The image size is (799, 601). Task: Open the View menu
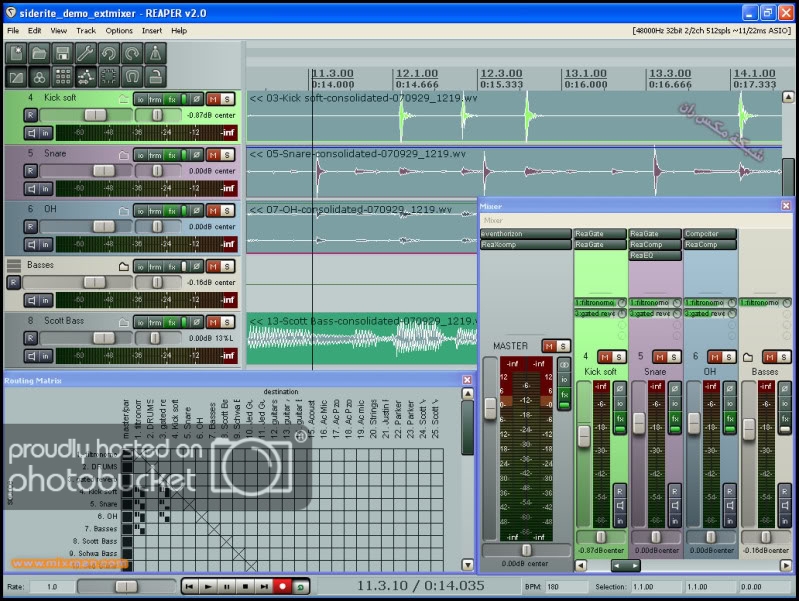tap(59, 31)
